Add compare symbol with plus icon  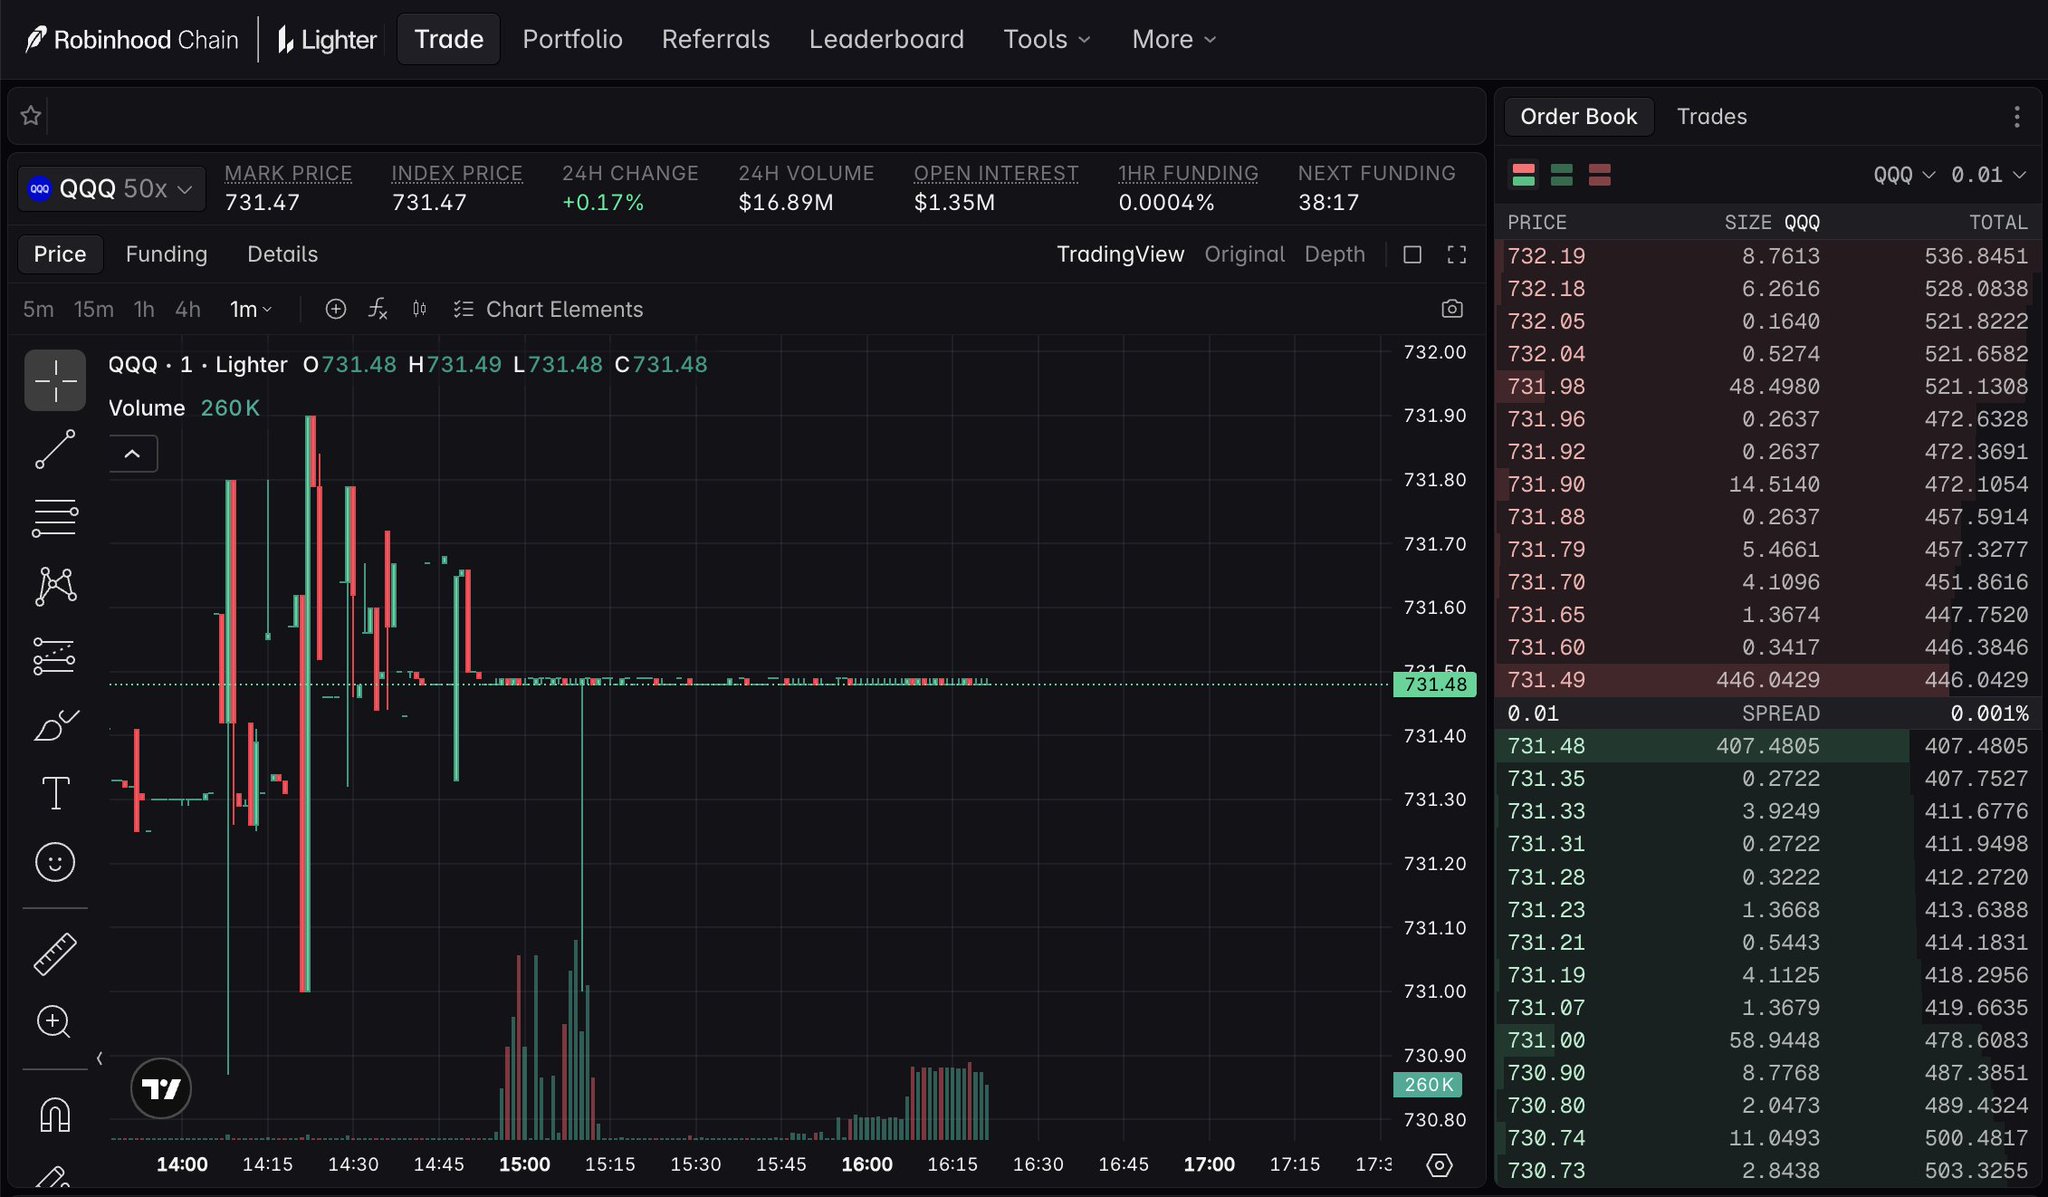[x=336, y=309]
